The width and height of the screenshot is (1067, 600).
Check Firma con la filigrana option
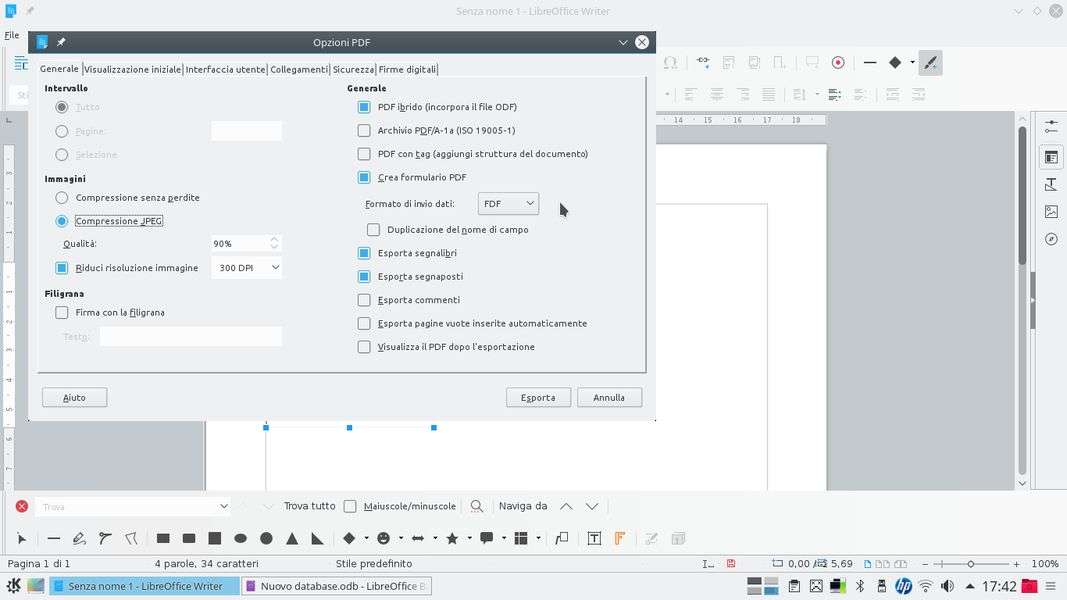[x=62, y=313]
